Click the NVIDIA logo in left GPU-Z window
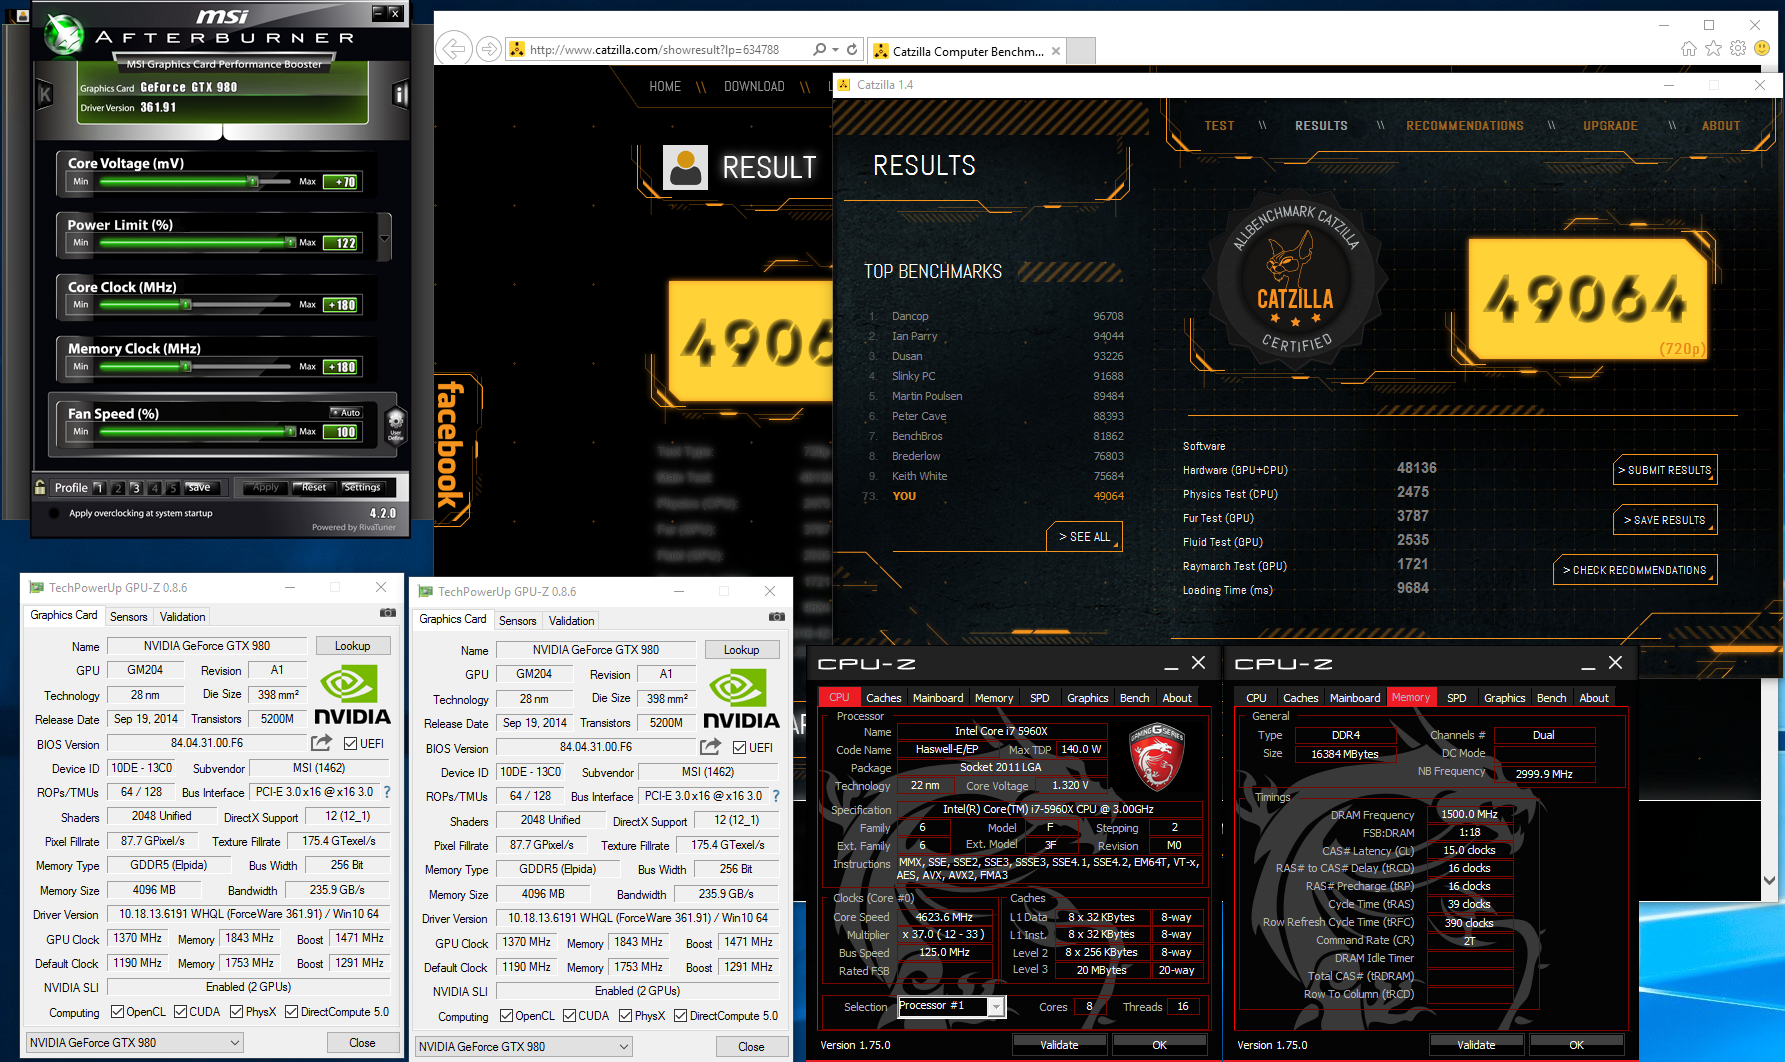Viewport: 1785px width, 1062px height. pyautogui.click(x=353, y=696)
